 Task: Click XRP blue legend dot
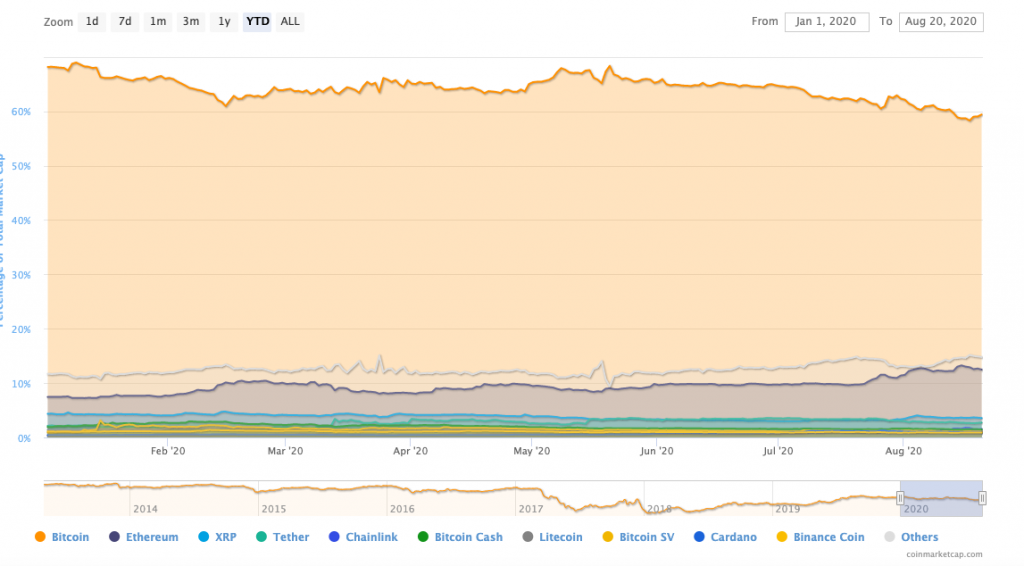pos(203,537)
